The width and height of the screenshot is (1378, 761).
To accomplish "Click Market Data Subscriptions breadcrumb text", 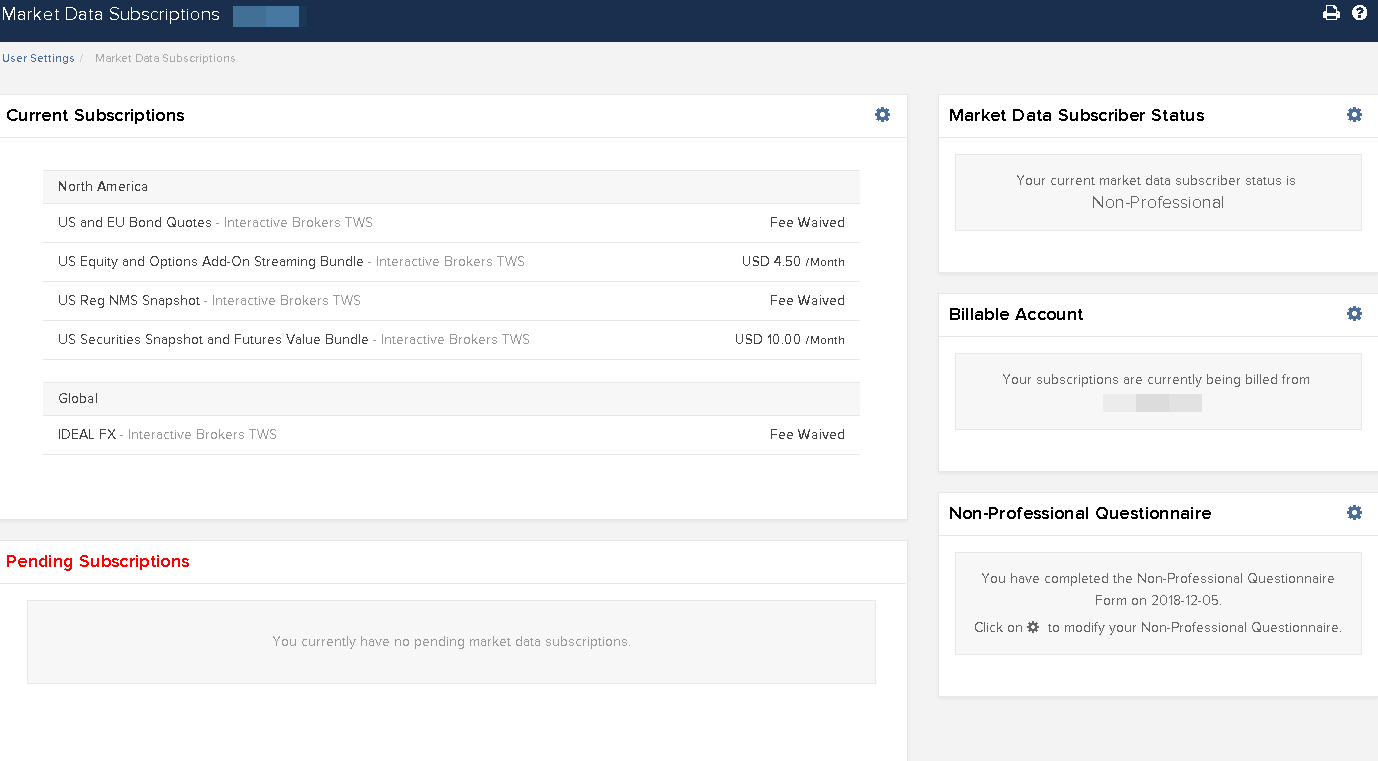I will [165, 58].
